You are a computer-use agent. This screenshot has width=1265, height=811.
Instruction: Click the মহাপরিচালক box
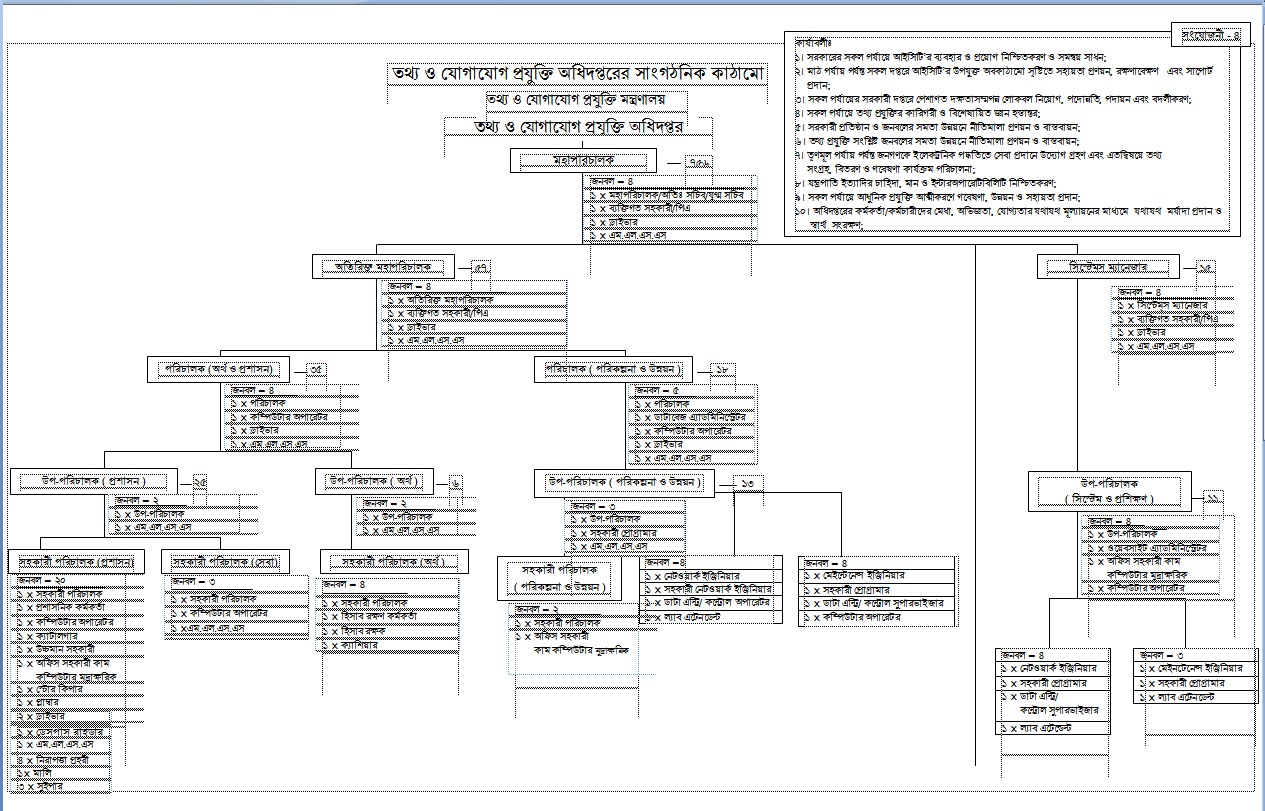[583, 160]
